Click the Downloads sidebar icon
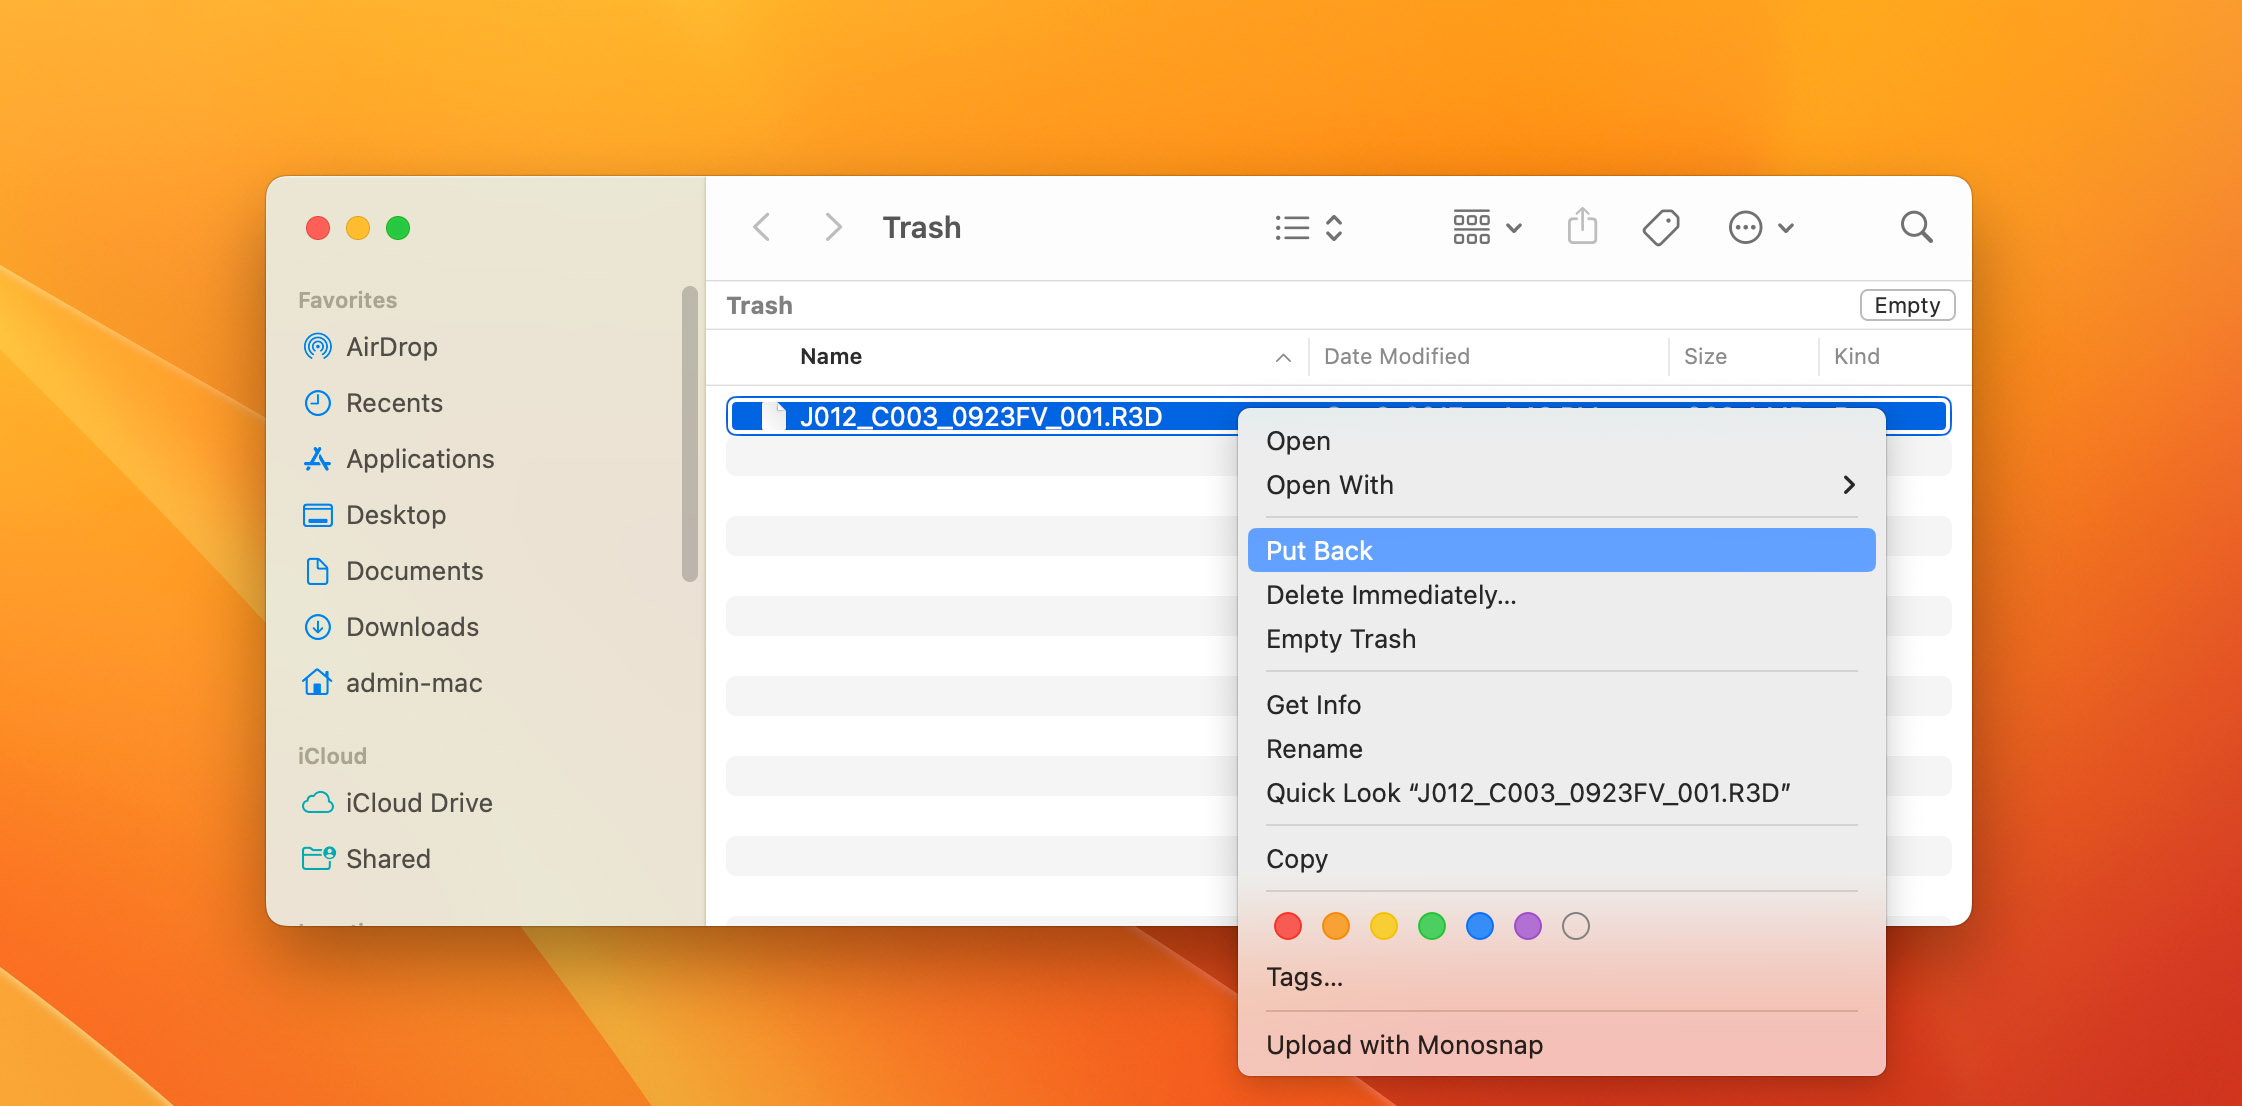The height and width of the screenshot is (1106, 2242). (x=315, y=627)
